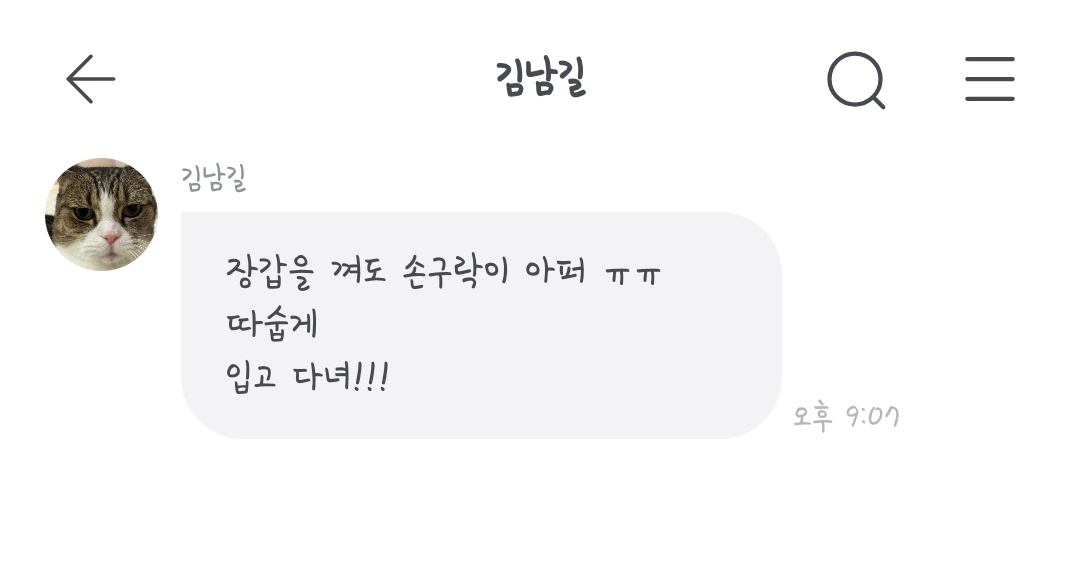Tap the 김남길 chat title in the header
This screenshot has height=575, width=1080.
(541, 78)
